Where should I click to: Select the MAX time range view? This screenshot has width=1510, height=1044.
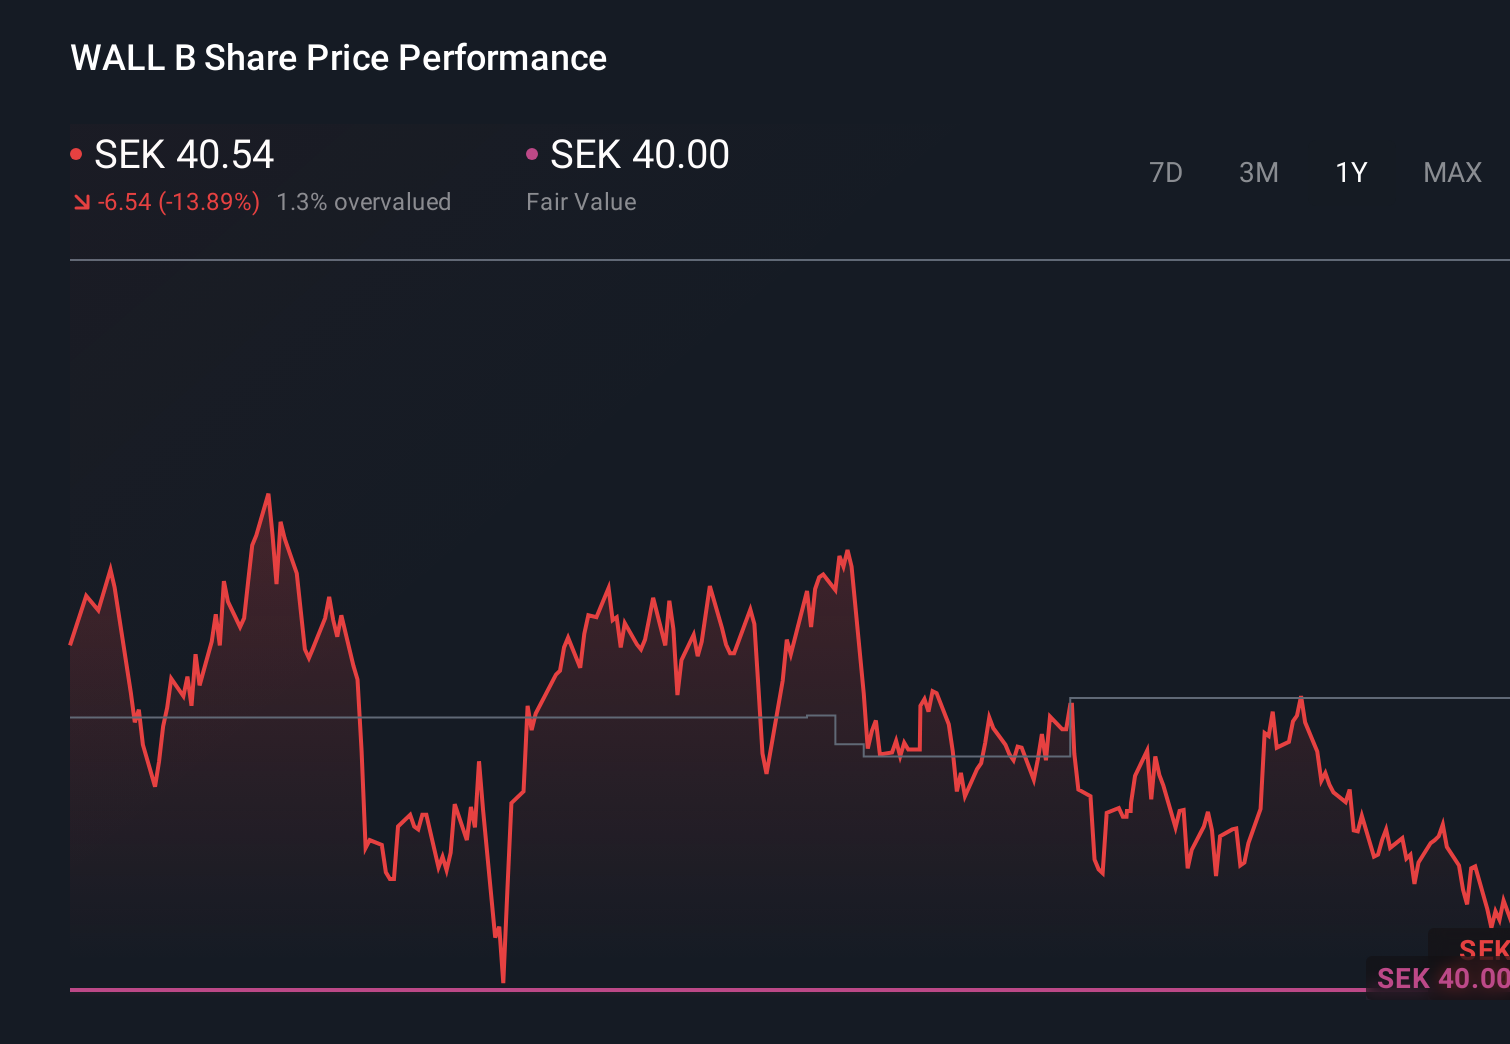tap(1451, 172)
